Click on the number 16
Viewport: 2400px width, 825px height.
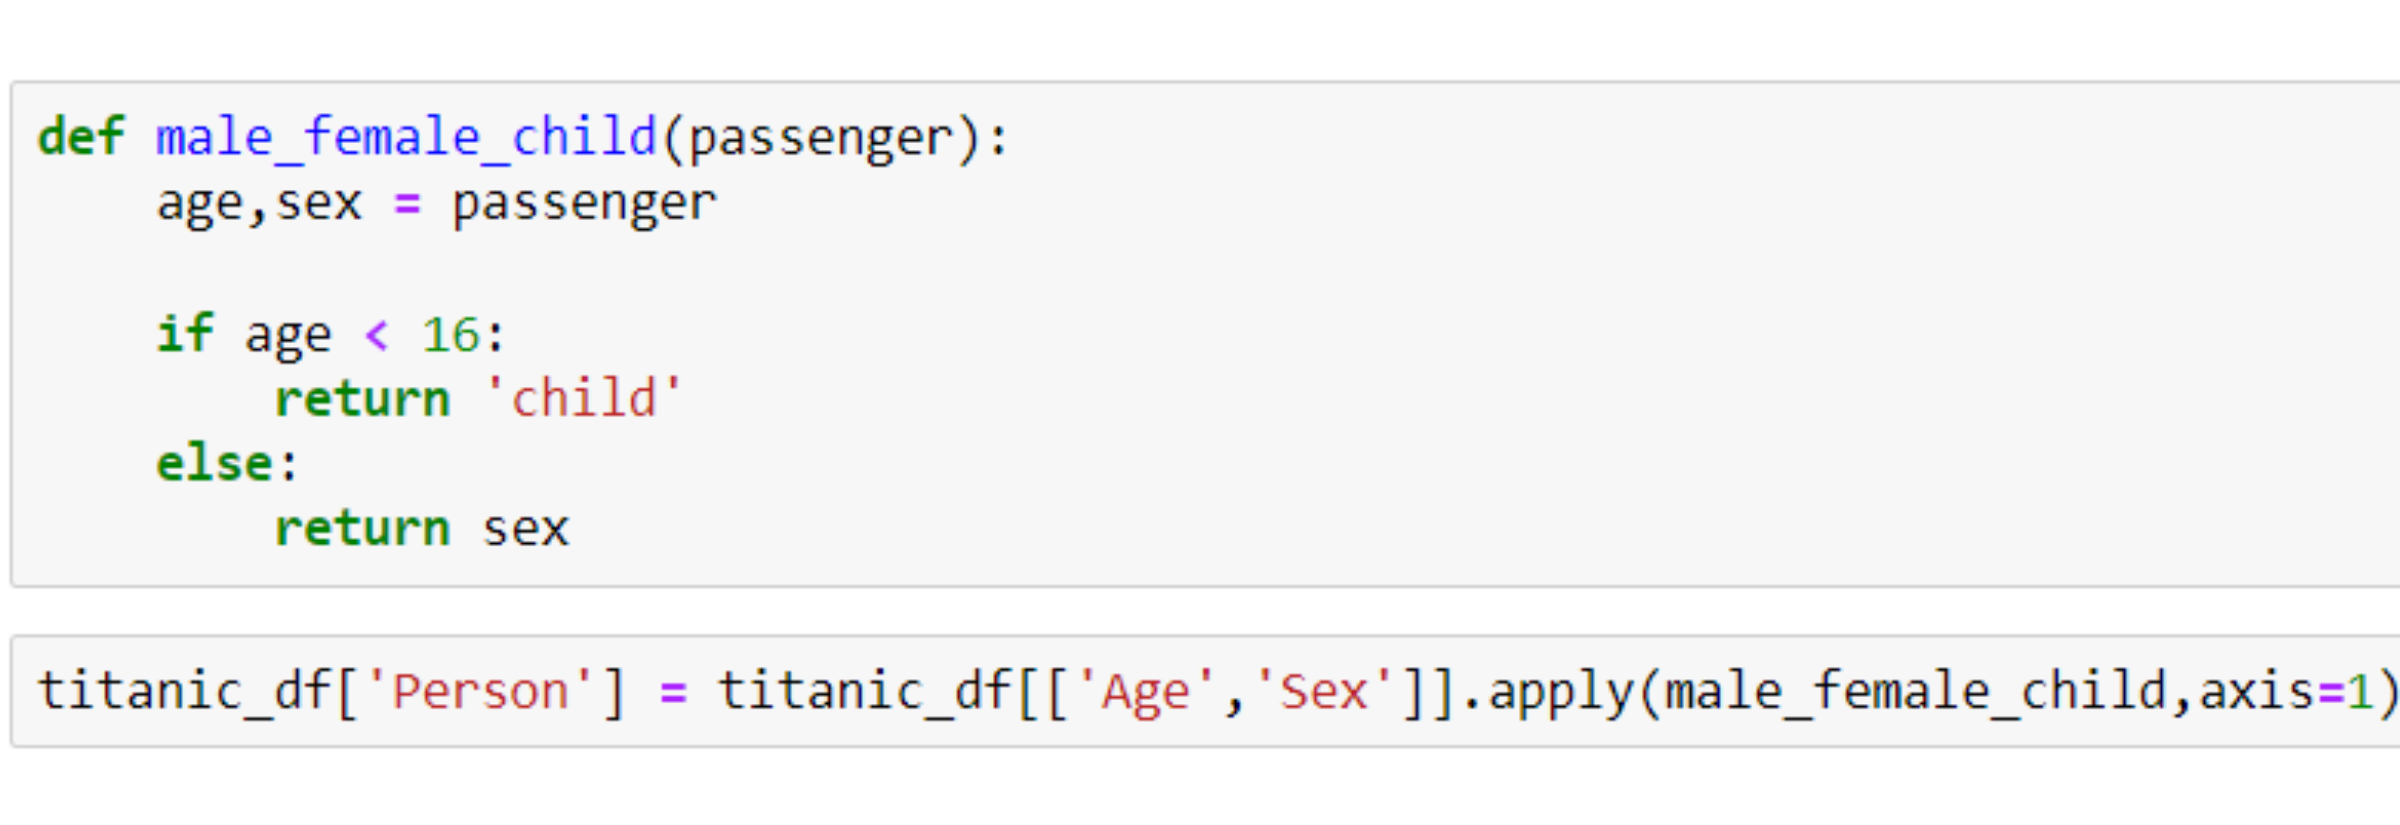pyautogui.click(x=450, y=335)
